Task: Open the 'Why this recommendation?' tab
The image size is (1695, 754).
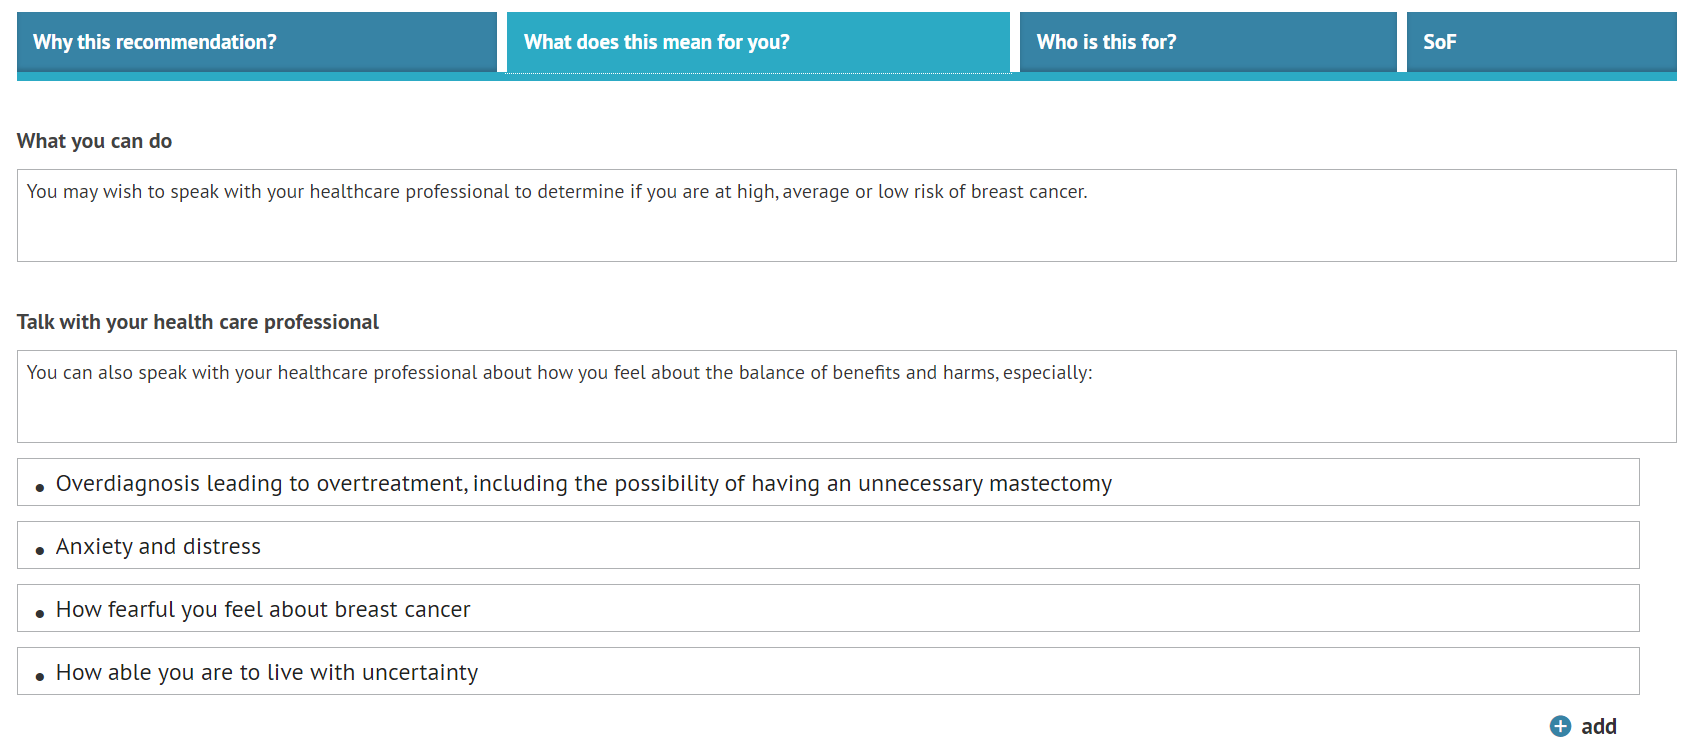Action: (256, 41)
